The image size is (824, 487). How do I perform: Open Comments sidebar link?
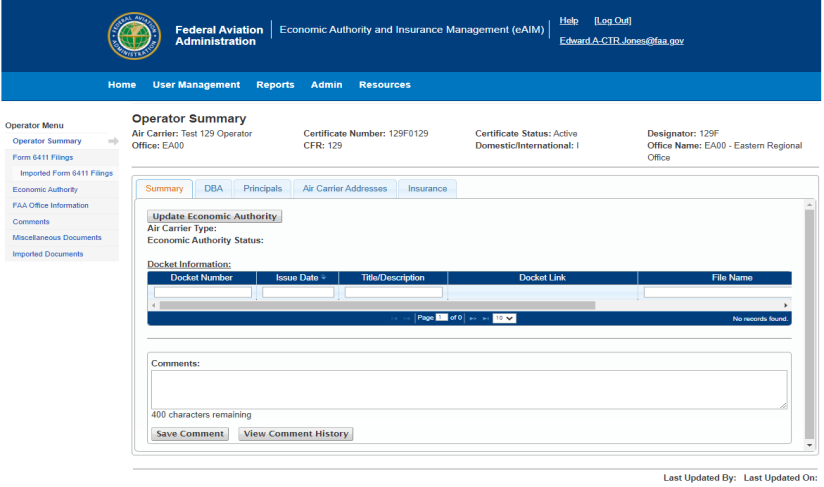click(31, 222)
